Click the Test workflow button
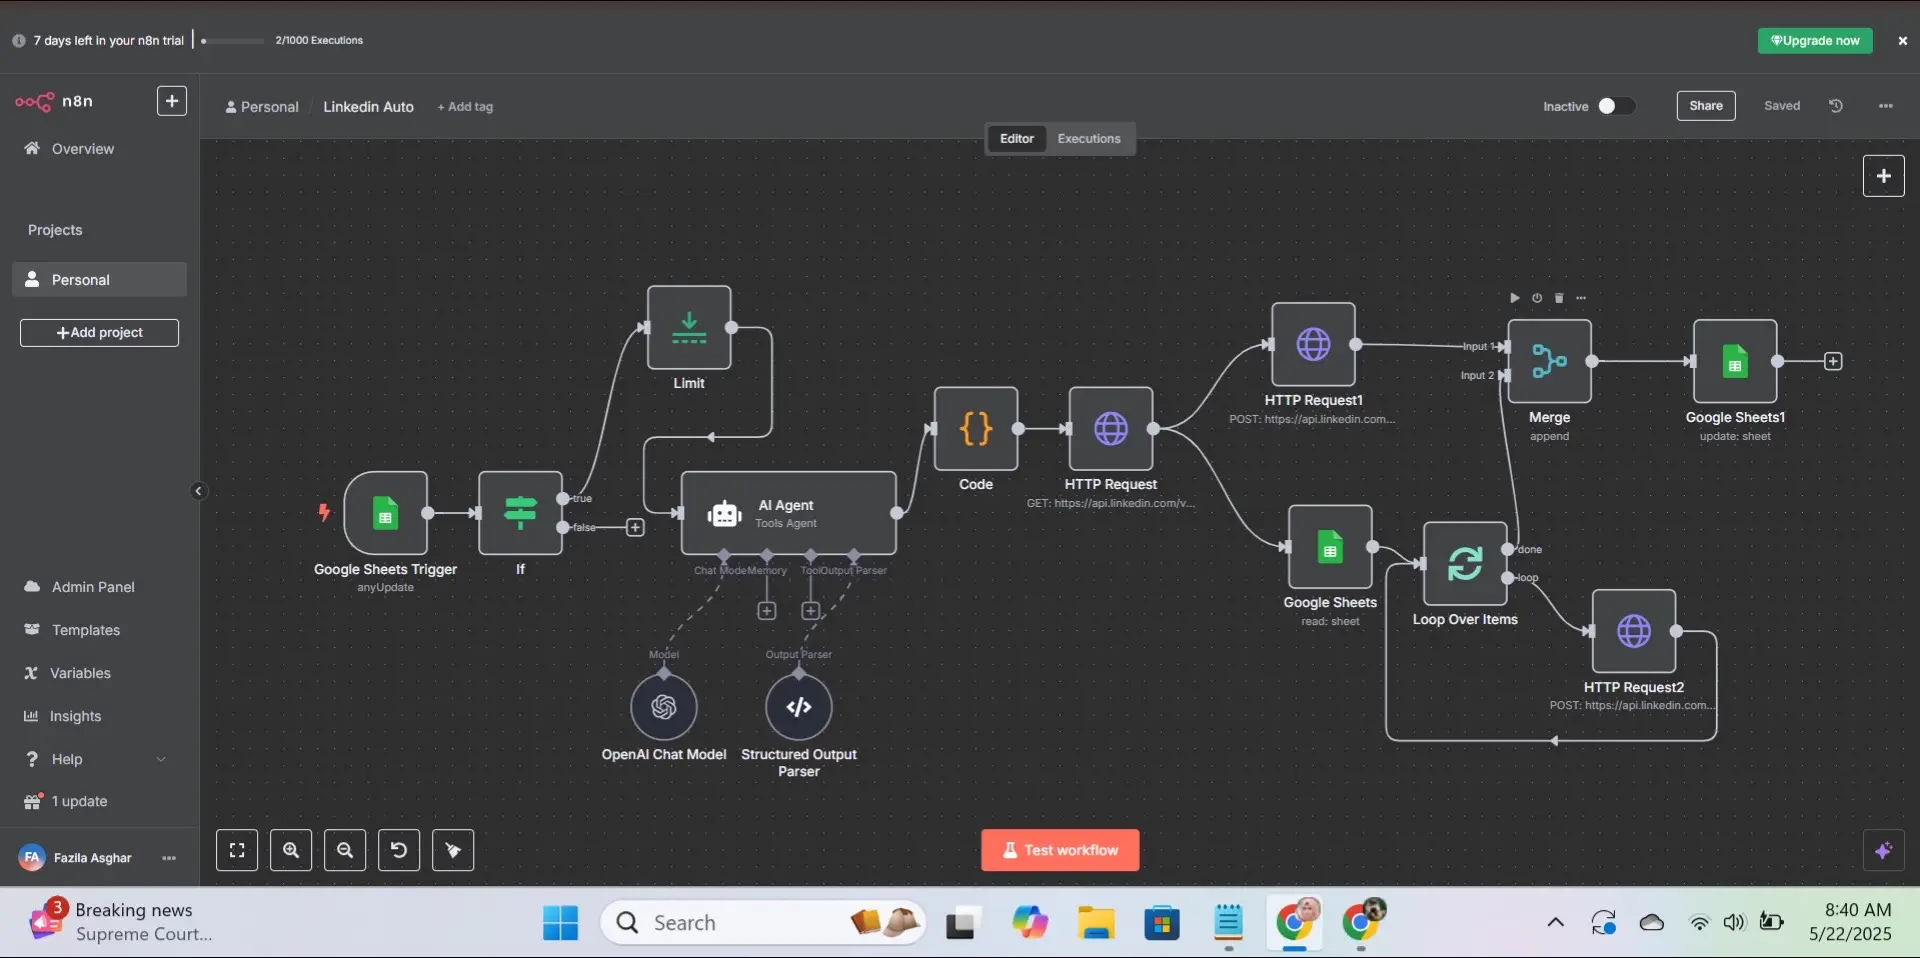This screenshot has width=1920, height=958. coord(1060,850)
